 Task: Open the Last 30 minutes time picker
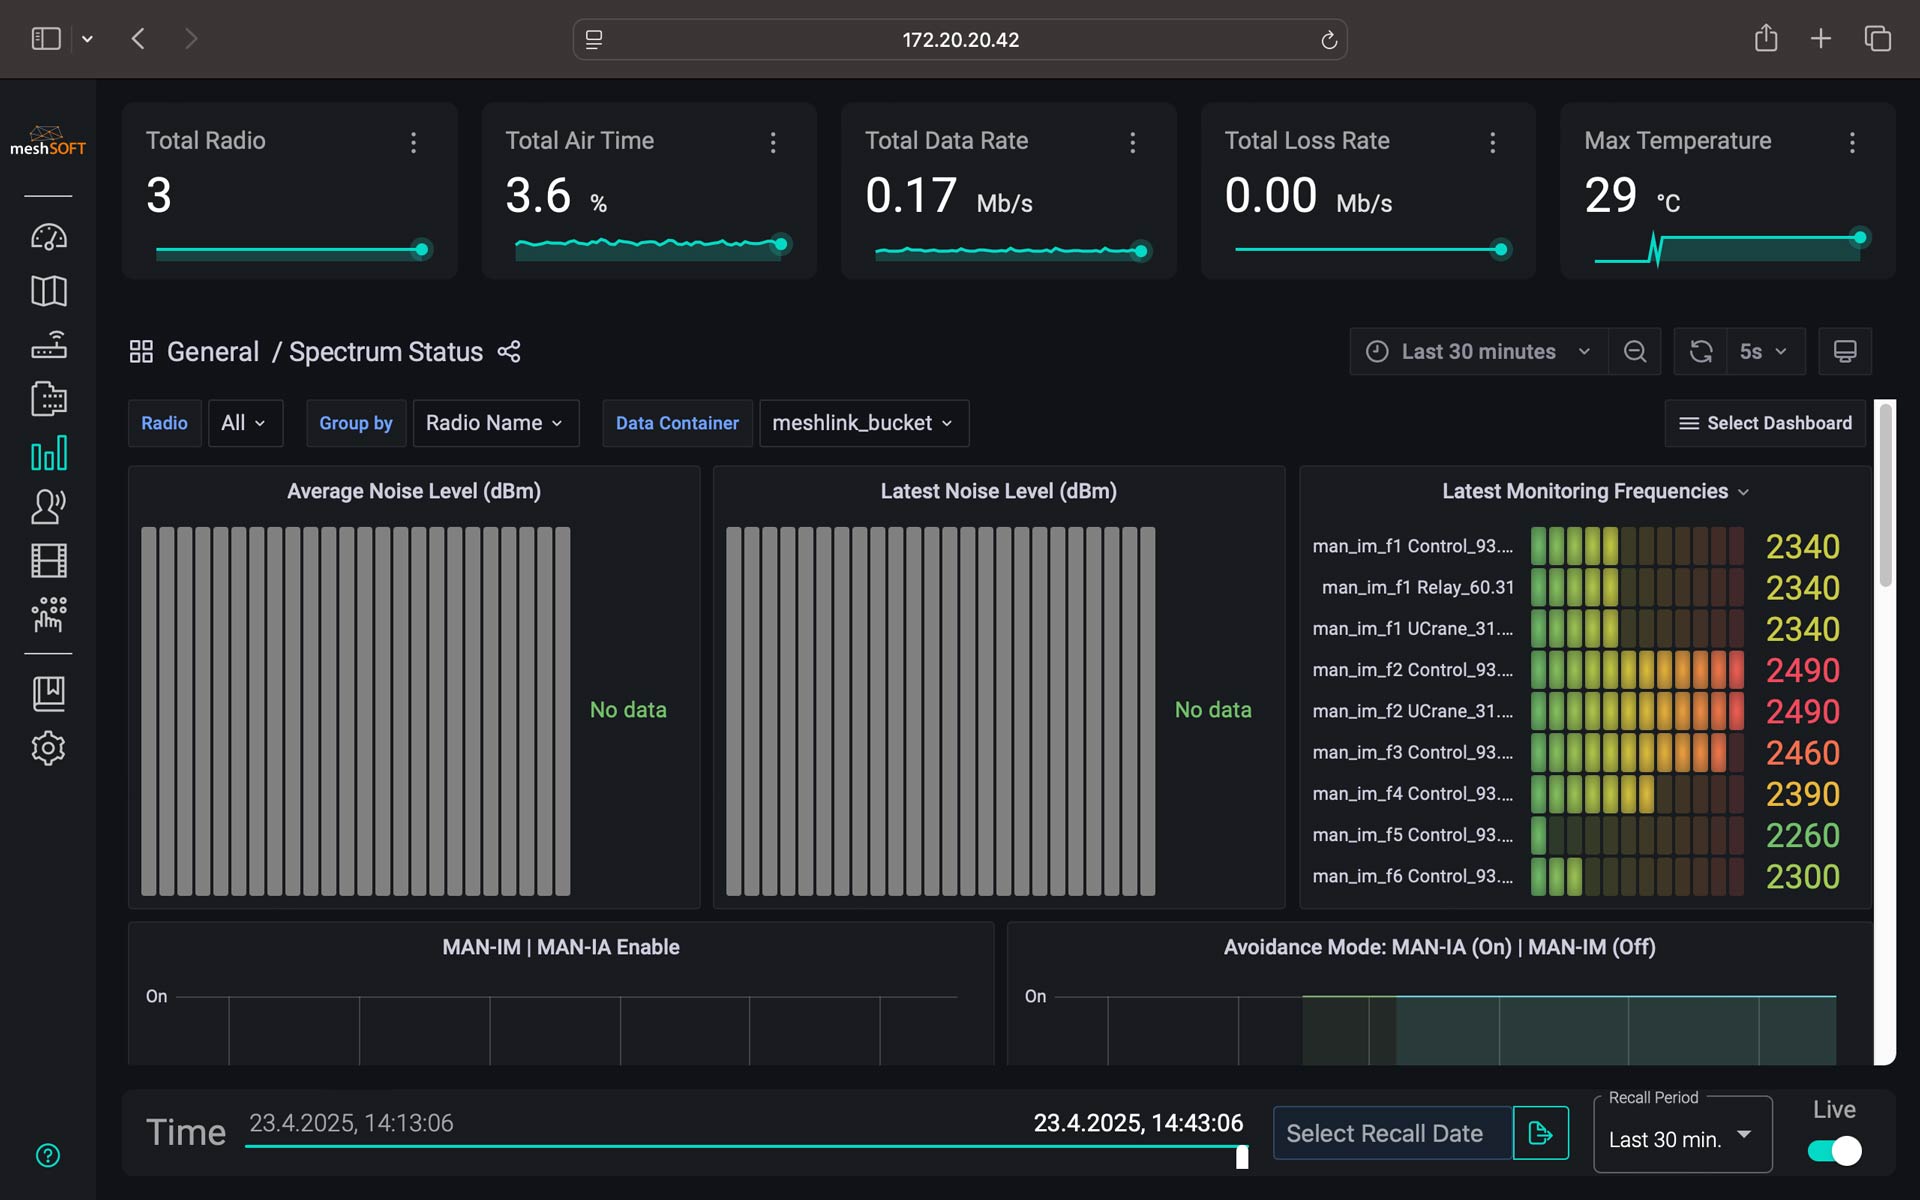[x=1479, y=352]
